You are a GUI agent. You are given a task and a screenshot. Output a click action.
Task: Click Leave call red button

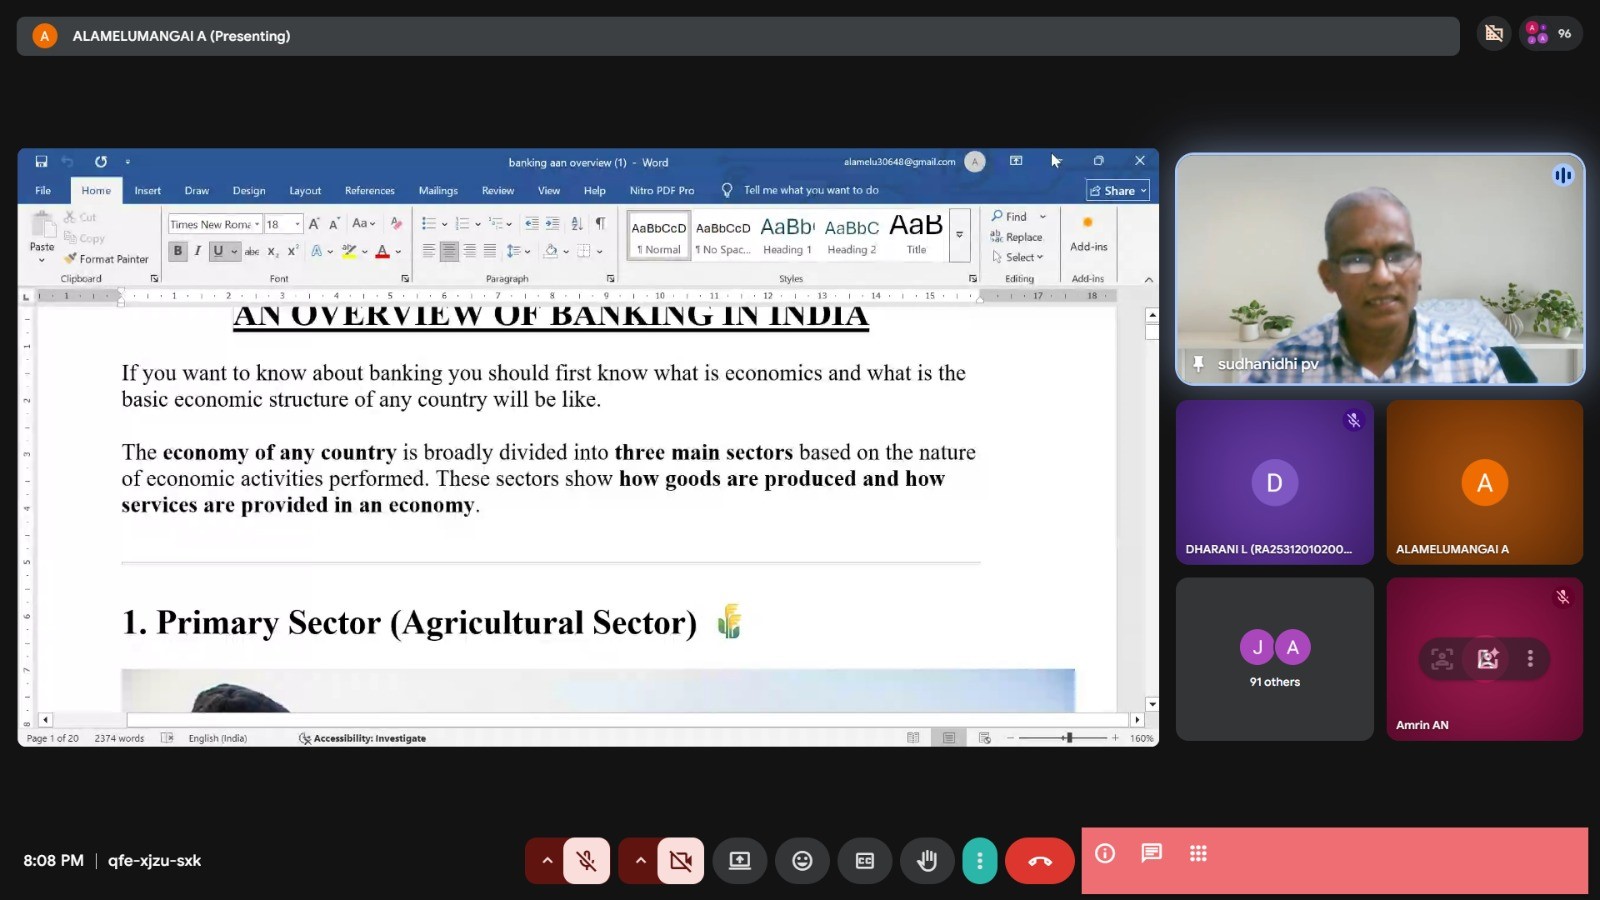point(1040,860)
